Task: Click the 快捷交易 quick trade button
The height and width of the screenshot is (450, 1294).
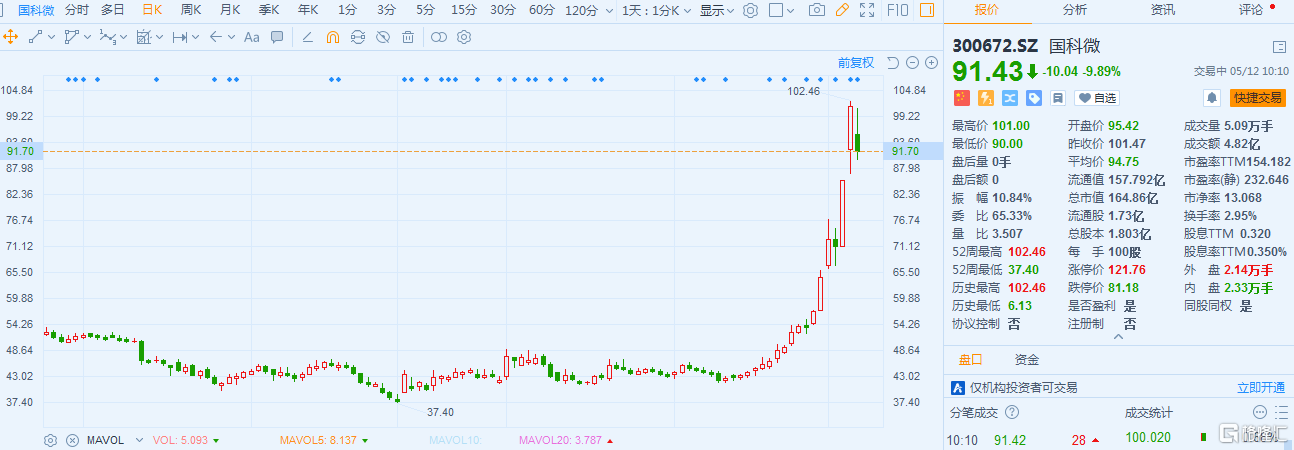Action: [1257, 98]
